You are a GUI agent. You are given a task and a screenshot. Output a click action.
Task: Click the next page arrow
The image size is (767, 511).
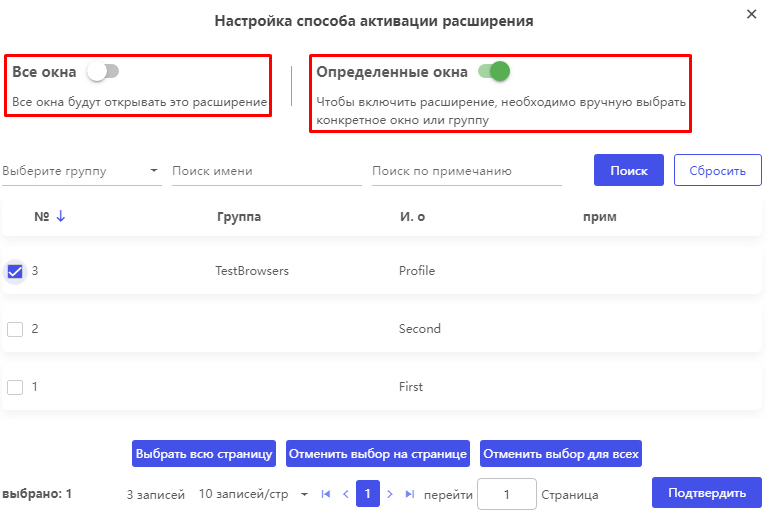(x=390, y=494)
